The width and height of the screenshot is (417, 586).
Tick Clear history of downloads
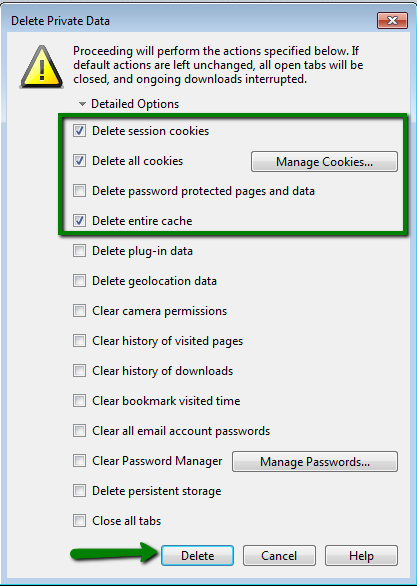79,371
